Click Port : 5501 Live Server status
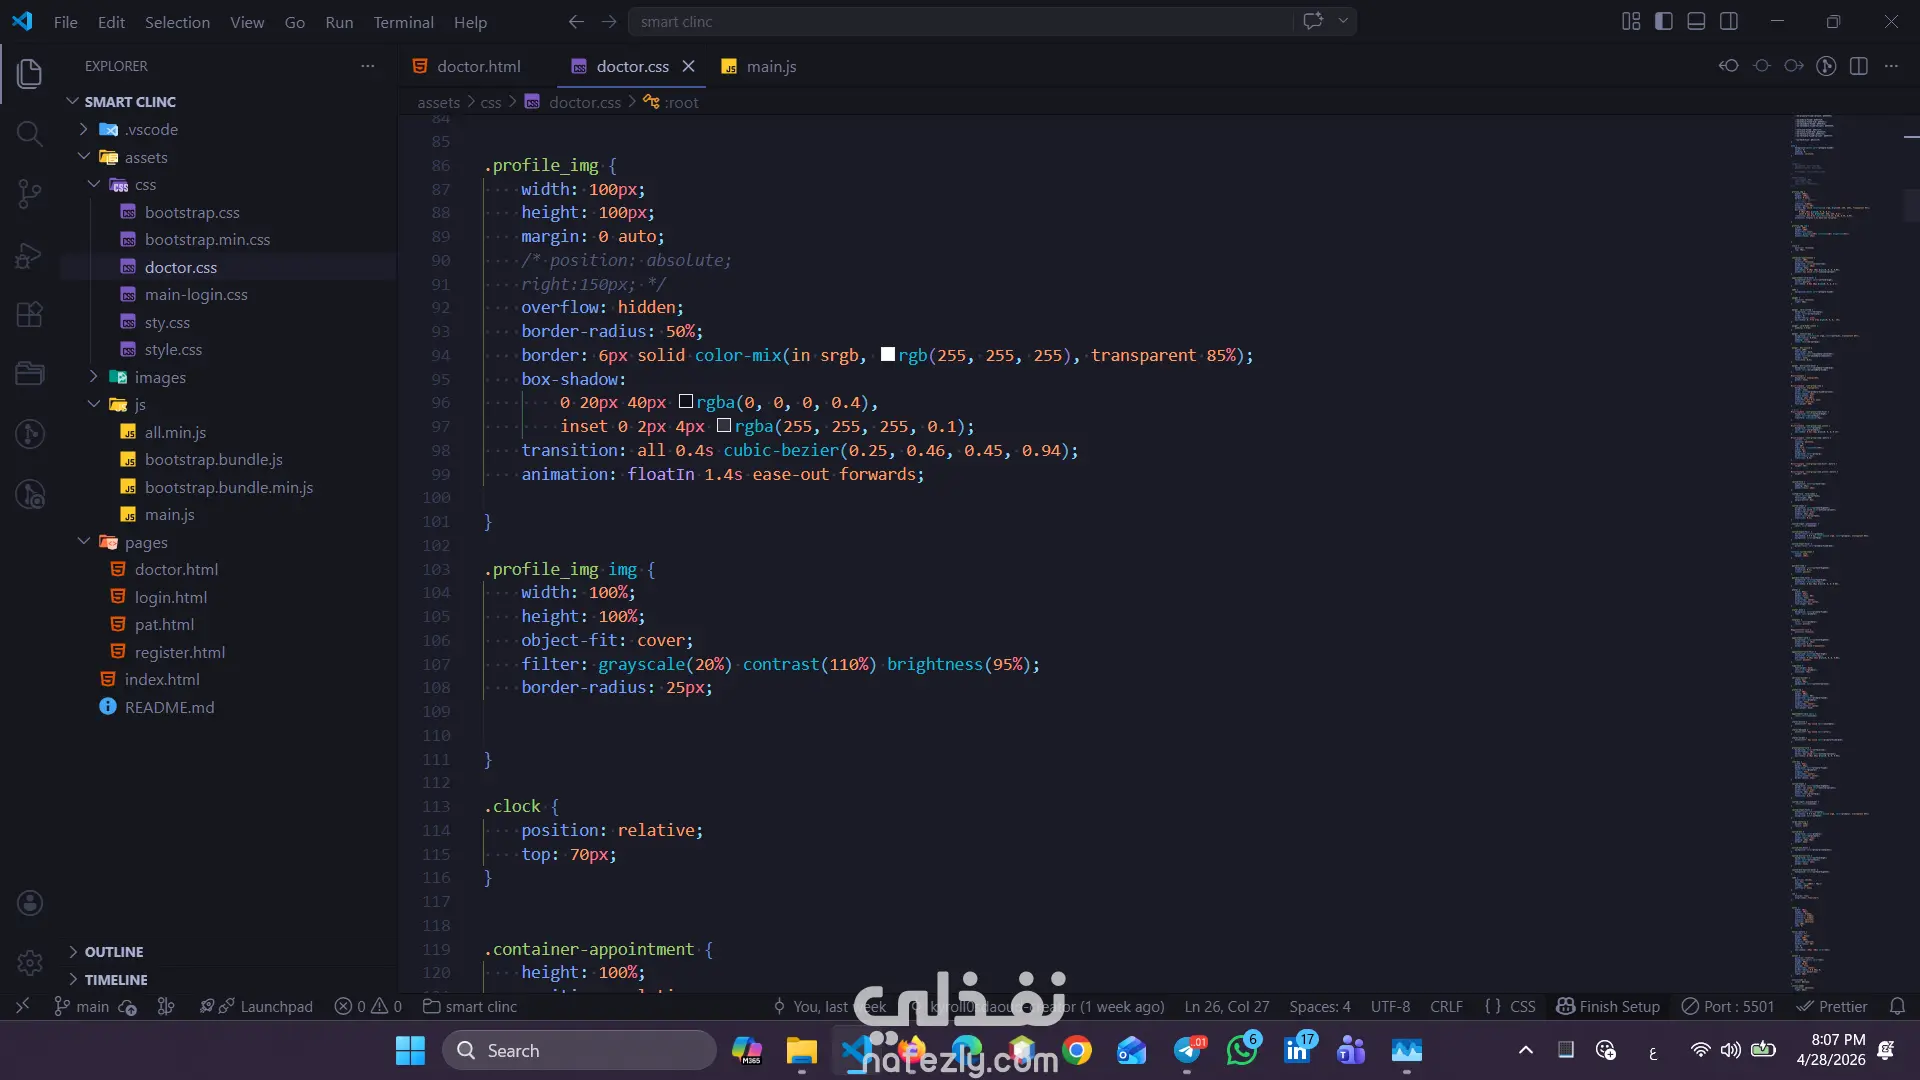Image resolution: width=1920 pixels, height=1080 pixels. 1727,1007
